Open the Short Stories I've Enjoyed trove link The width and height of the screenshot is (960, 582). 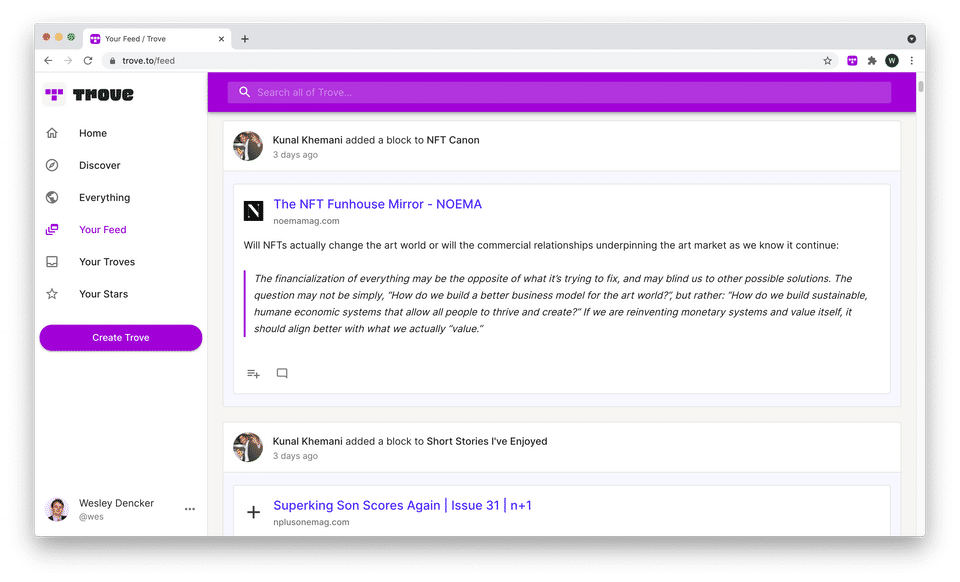coord(487,441)
